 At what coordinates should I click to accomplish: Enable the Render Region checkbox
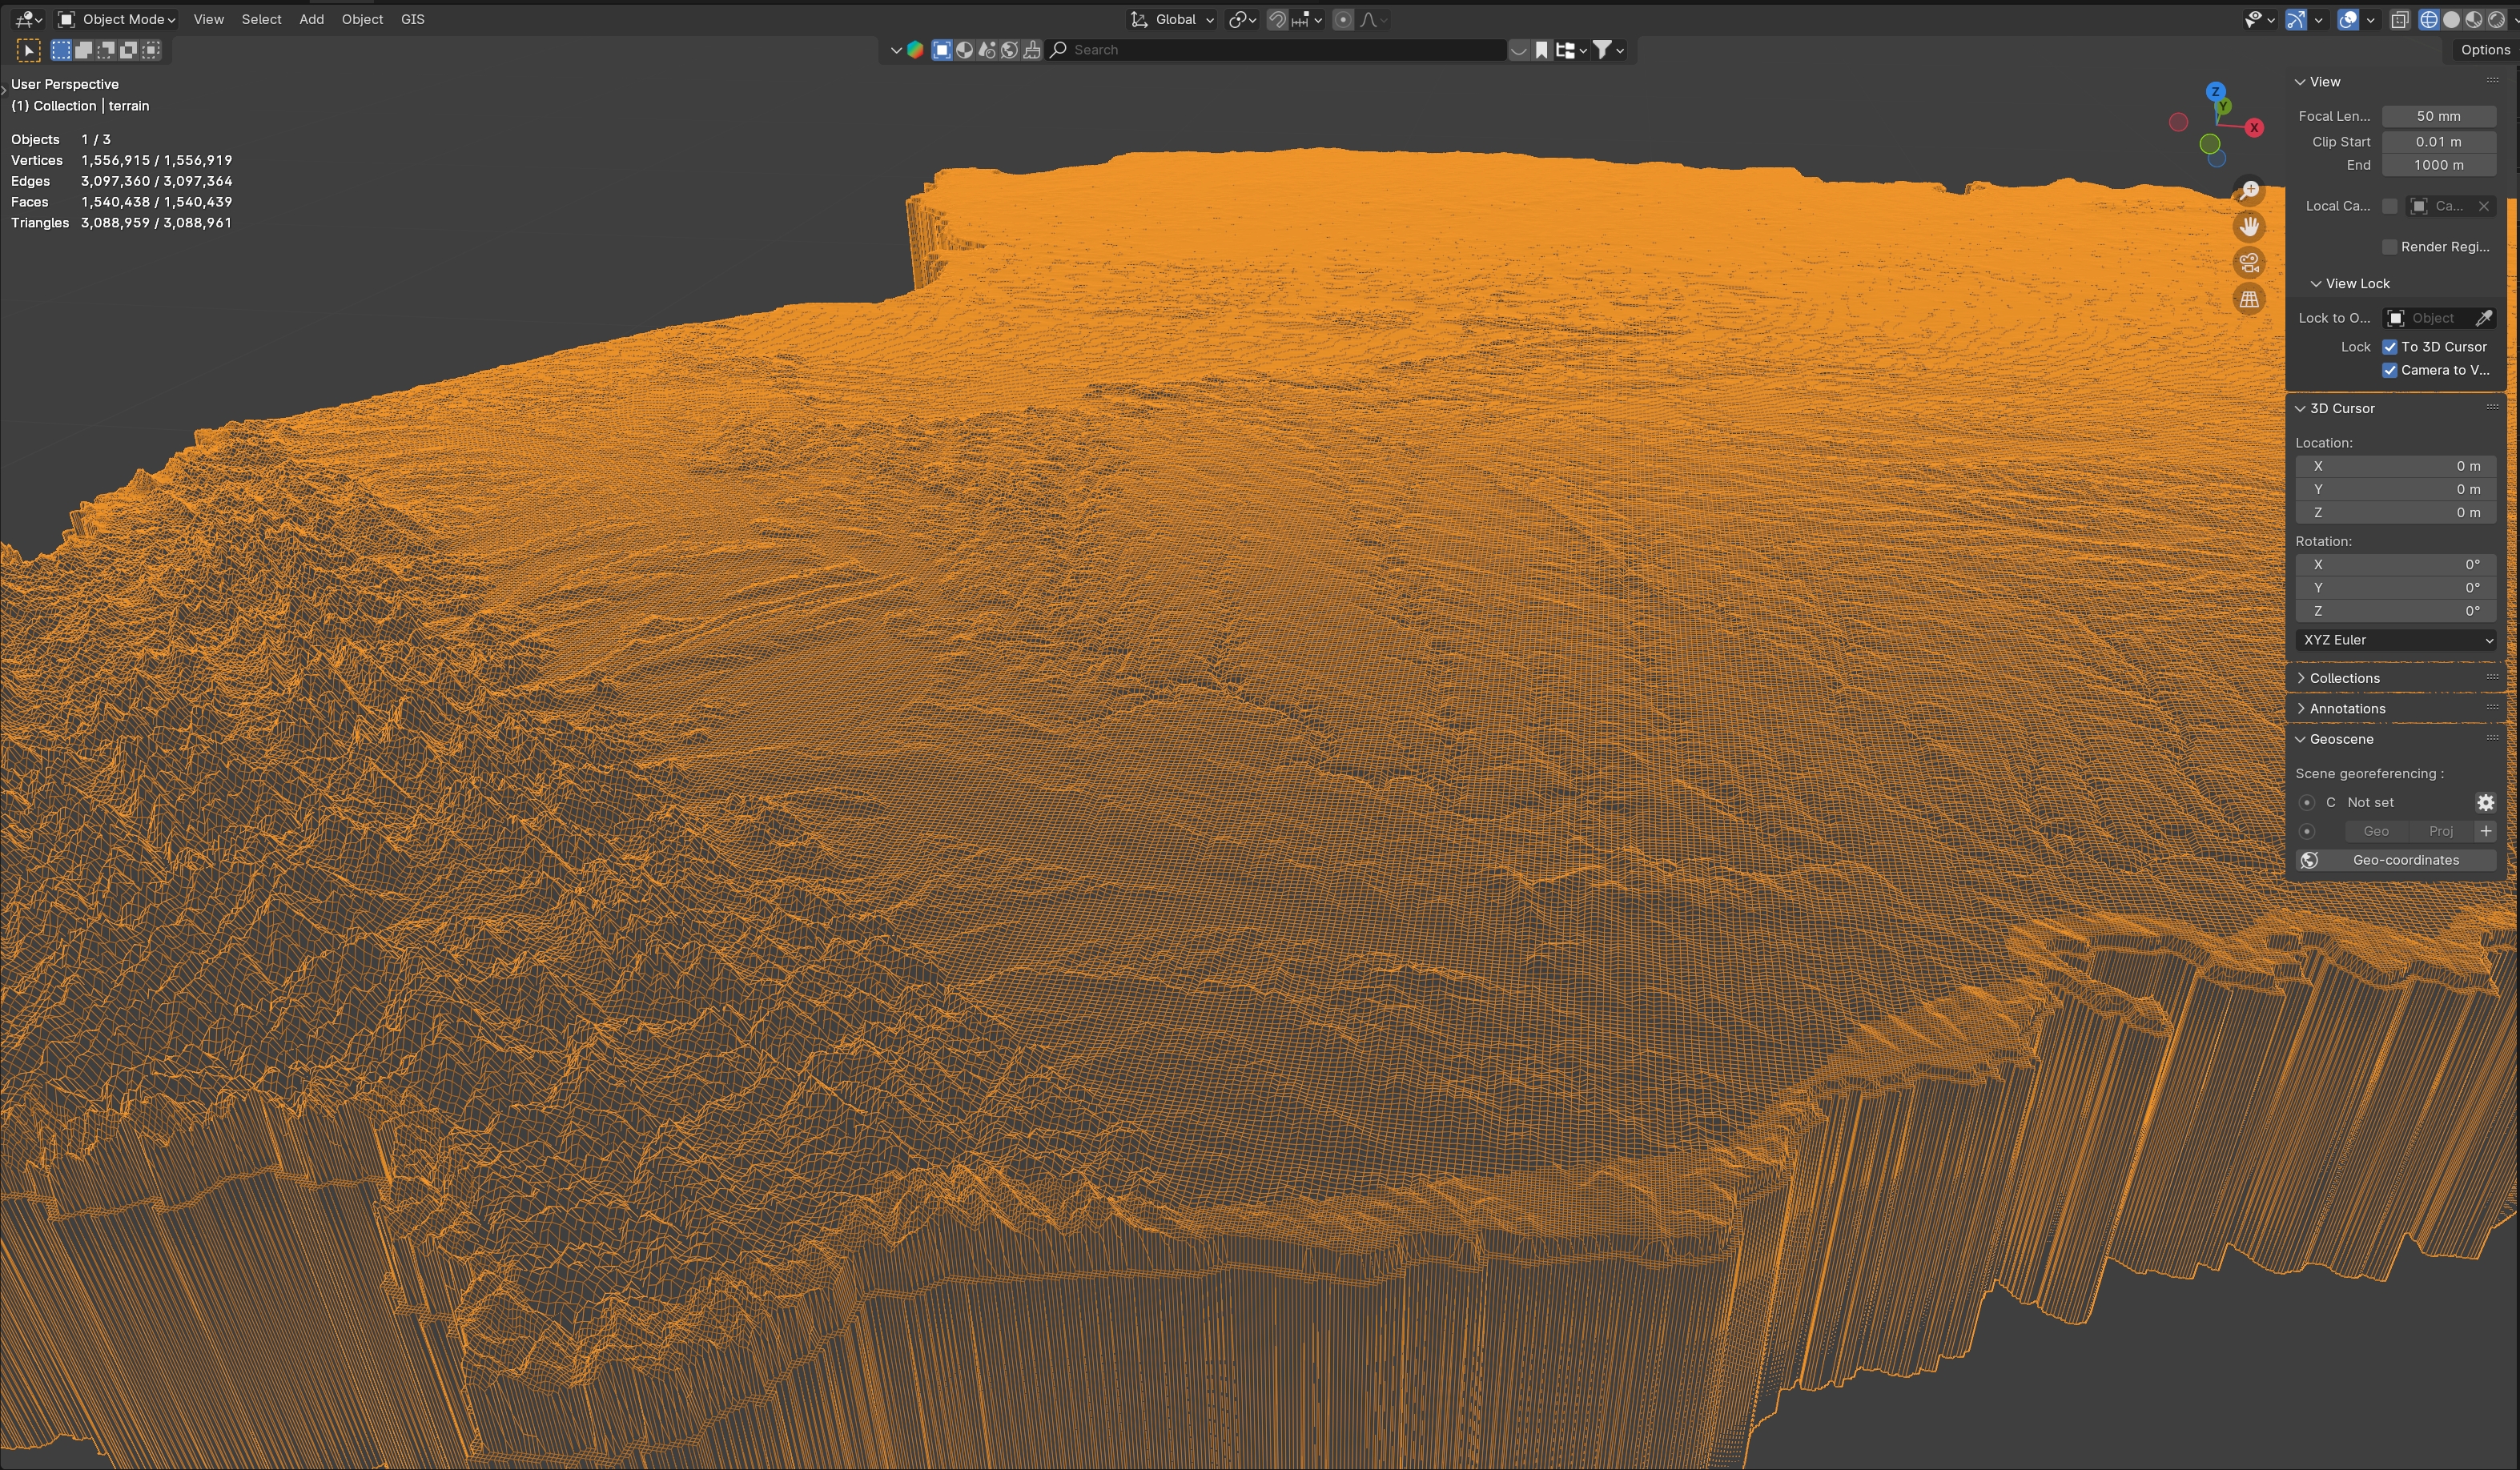tap(2390, 247)
